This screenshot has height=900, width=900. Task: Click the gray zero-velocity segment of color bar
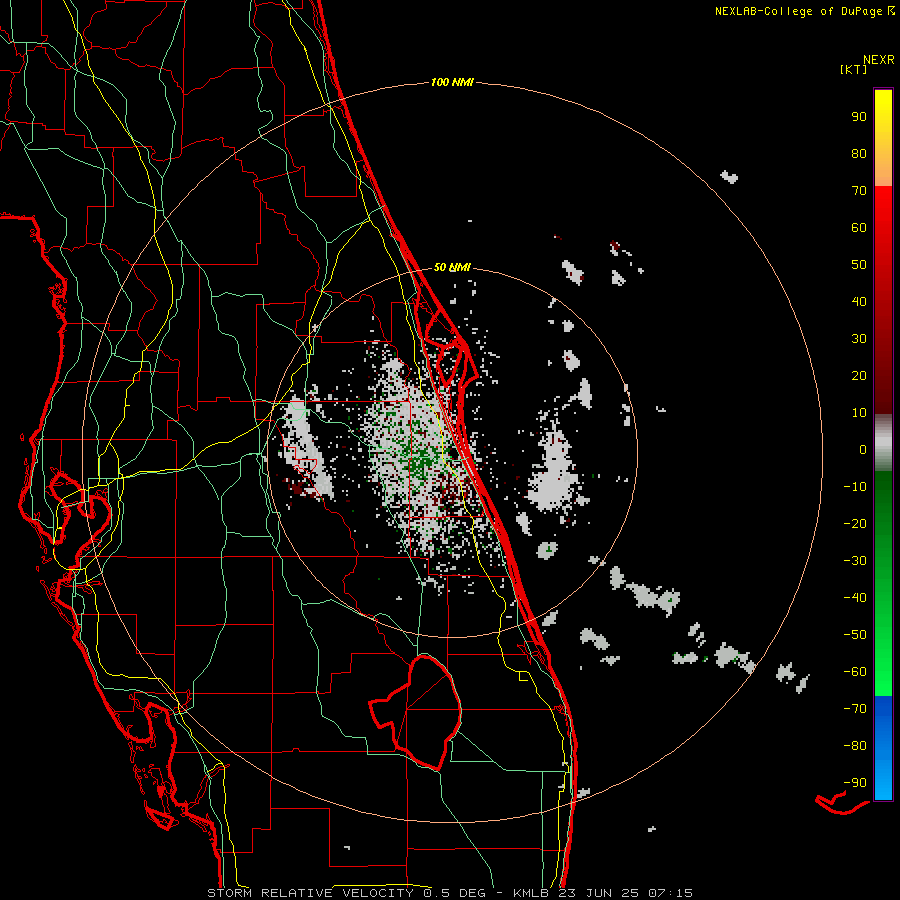click(883, 443)
